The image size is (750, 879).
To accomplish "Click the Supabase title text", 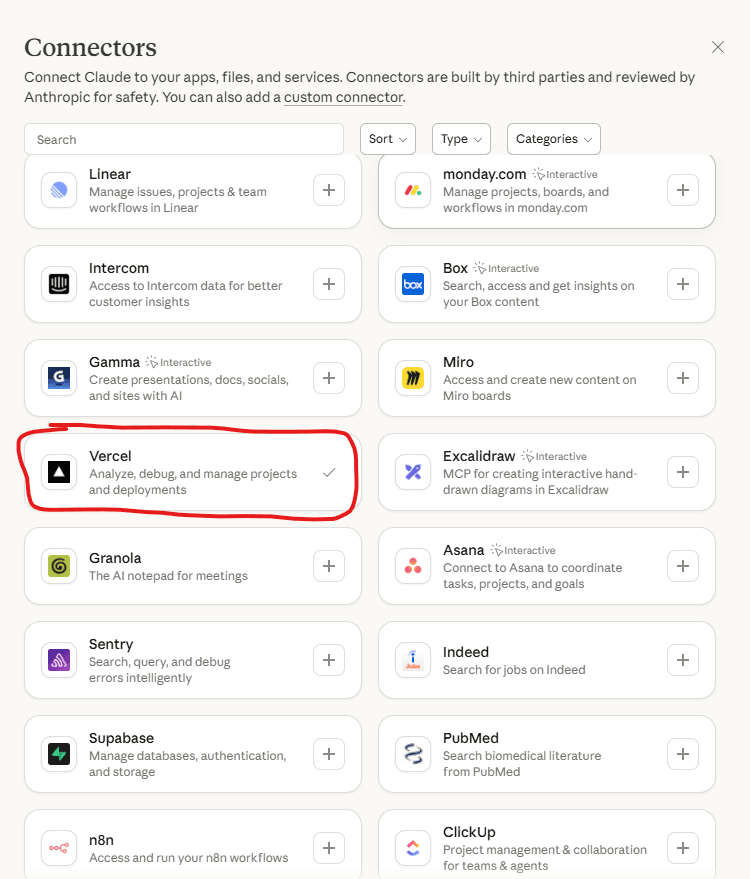I will [121, 738].
